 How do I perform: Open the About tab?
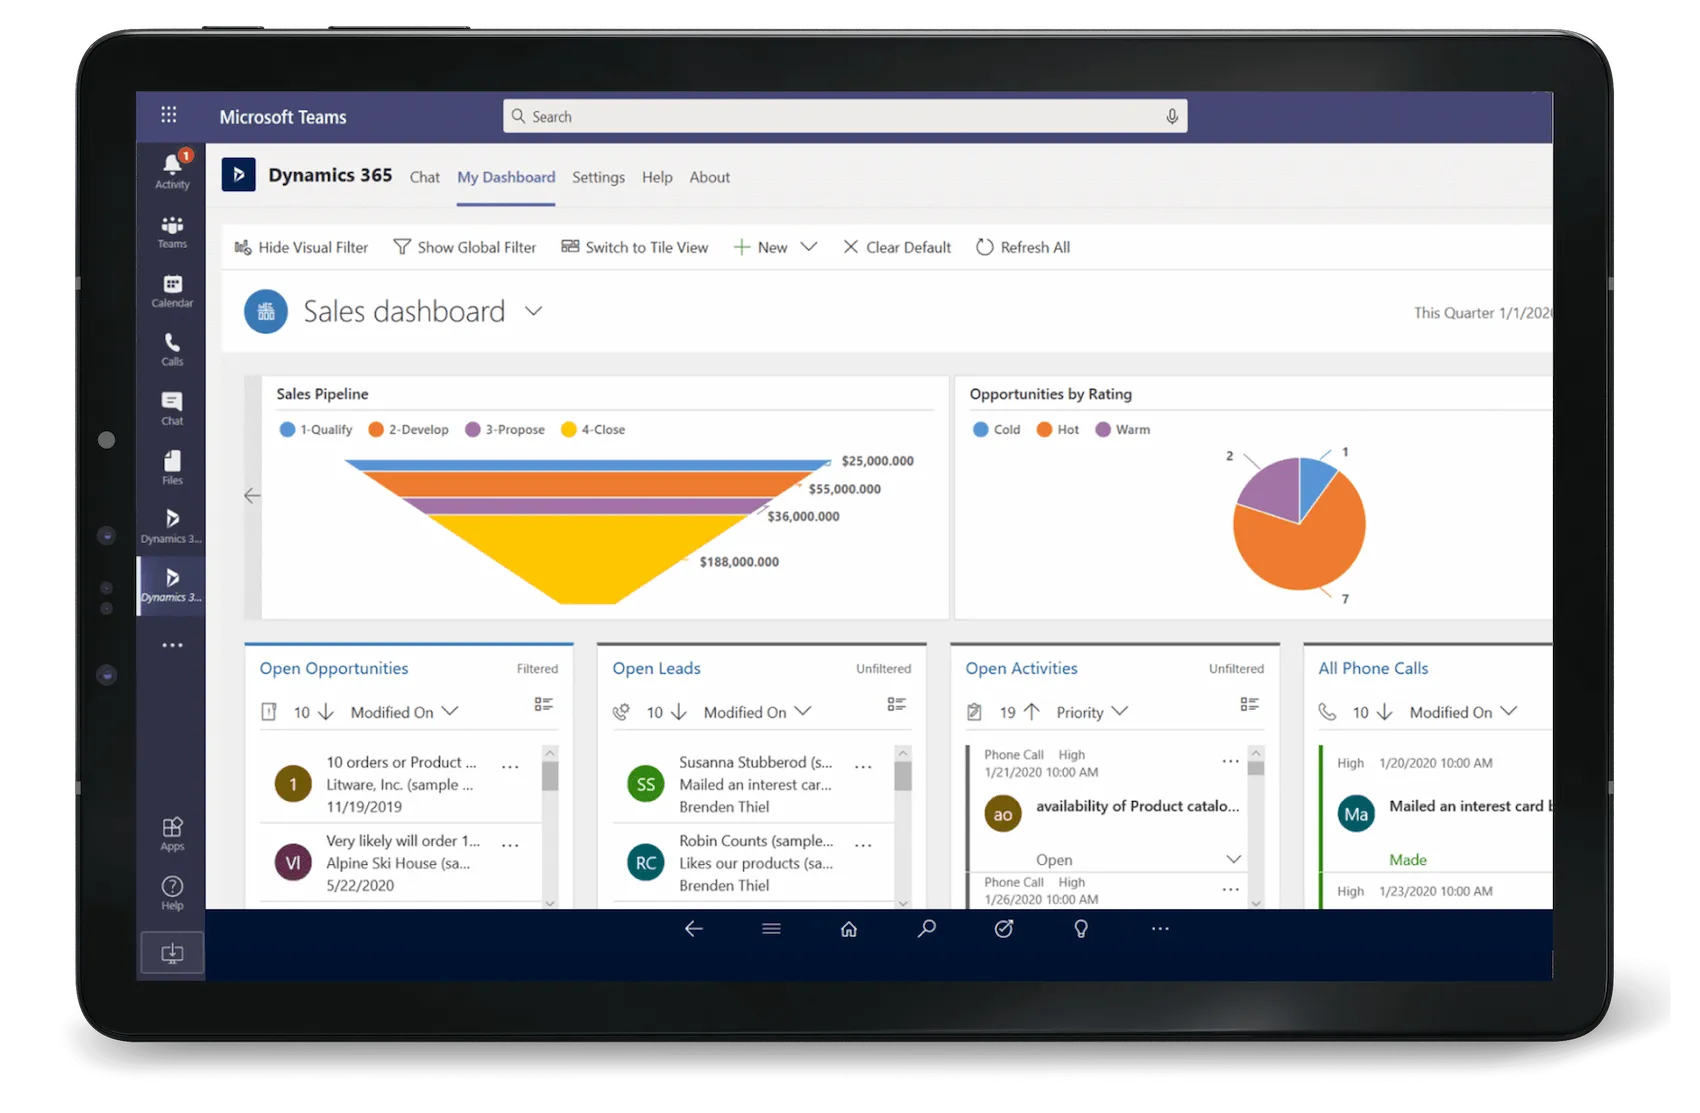710,177
